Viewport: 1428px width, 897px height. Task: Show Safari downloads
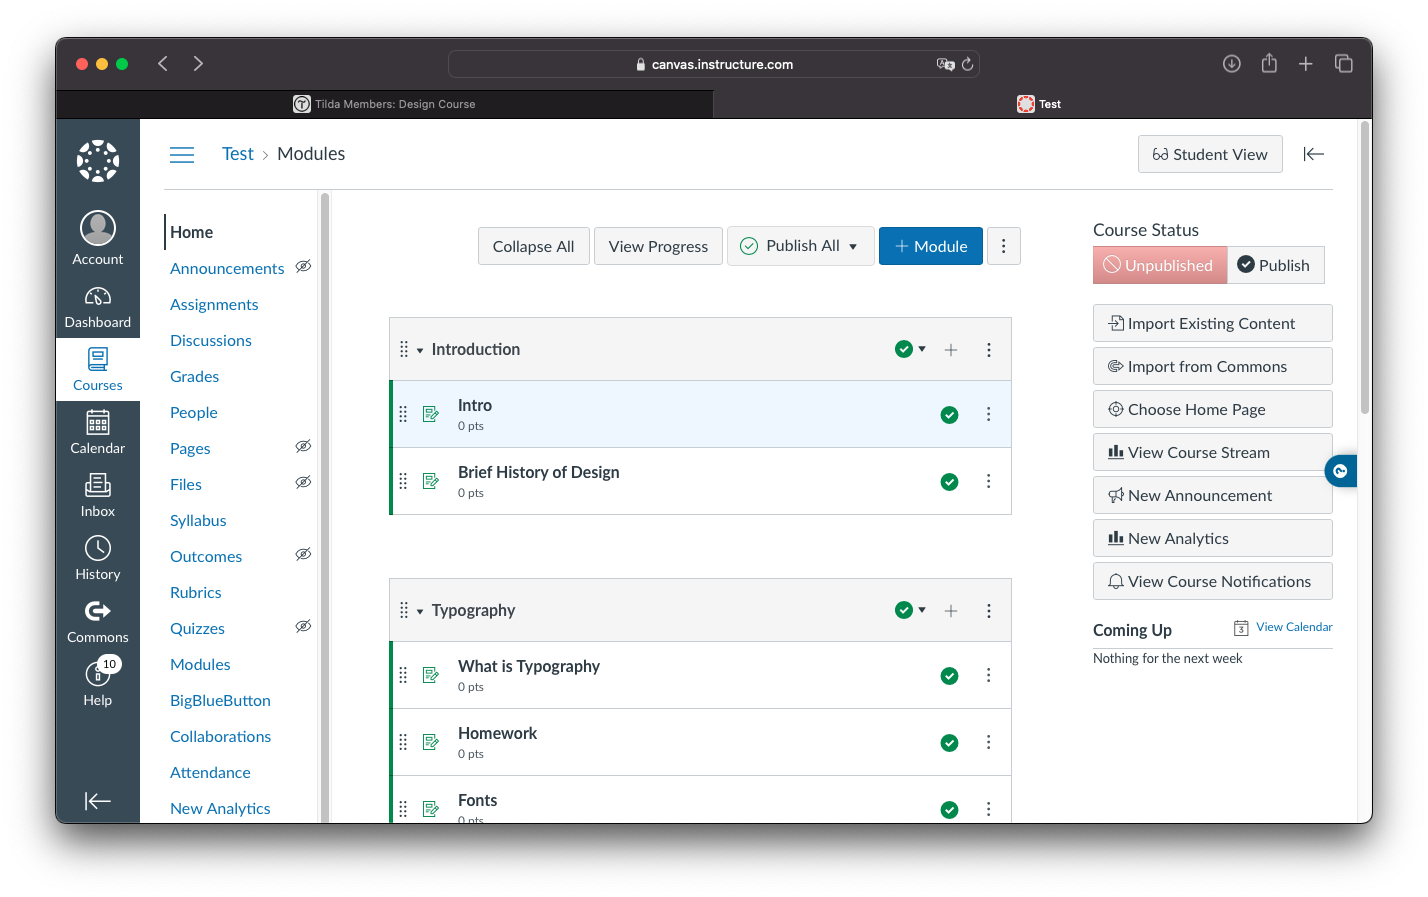[x=1232, y=64]
